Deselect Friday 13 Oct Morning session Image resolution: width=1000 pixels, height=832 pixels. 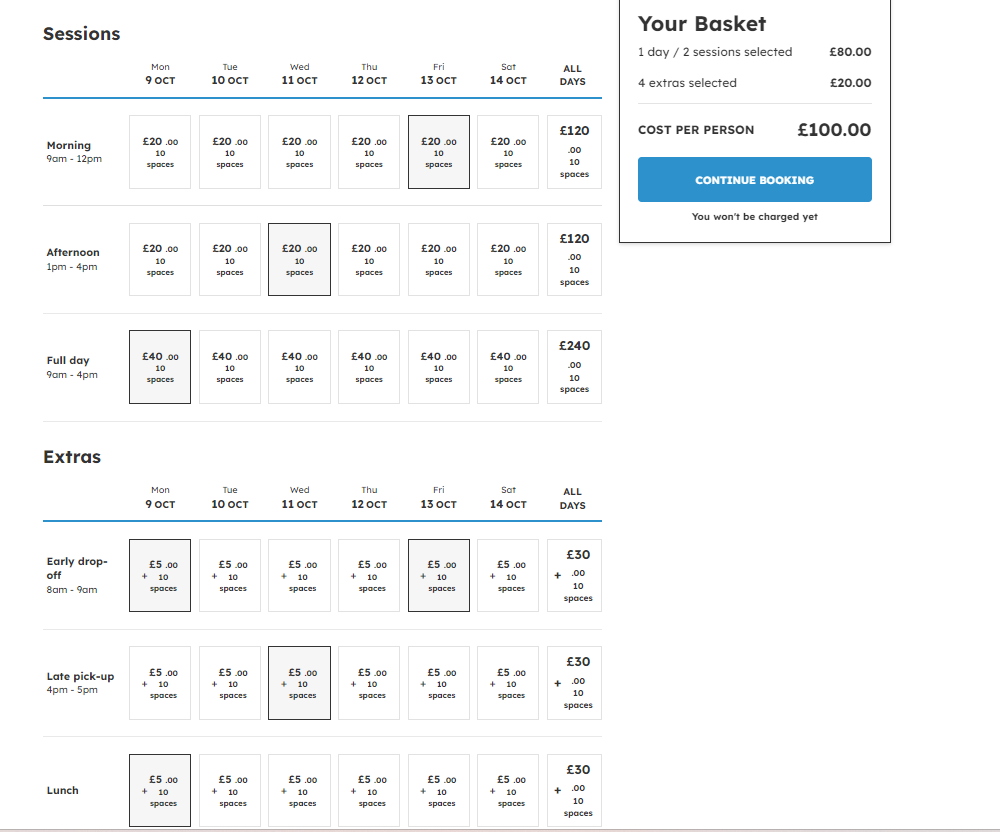click(438, 152)
